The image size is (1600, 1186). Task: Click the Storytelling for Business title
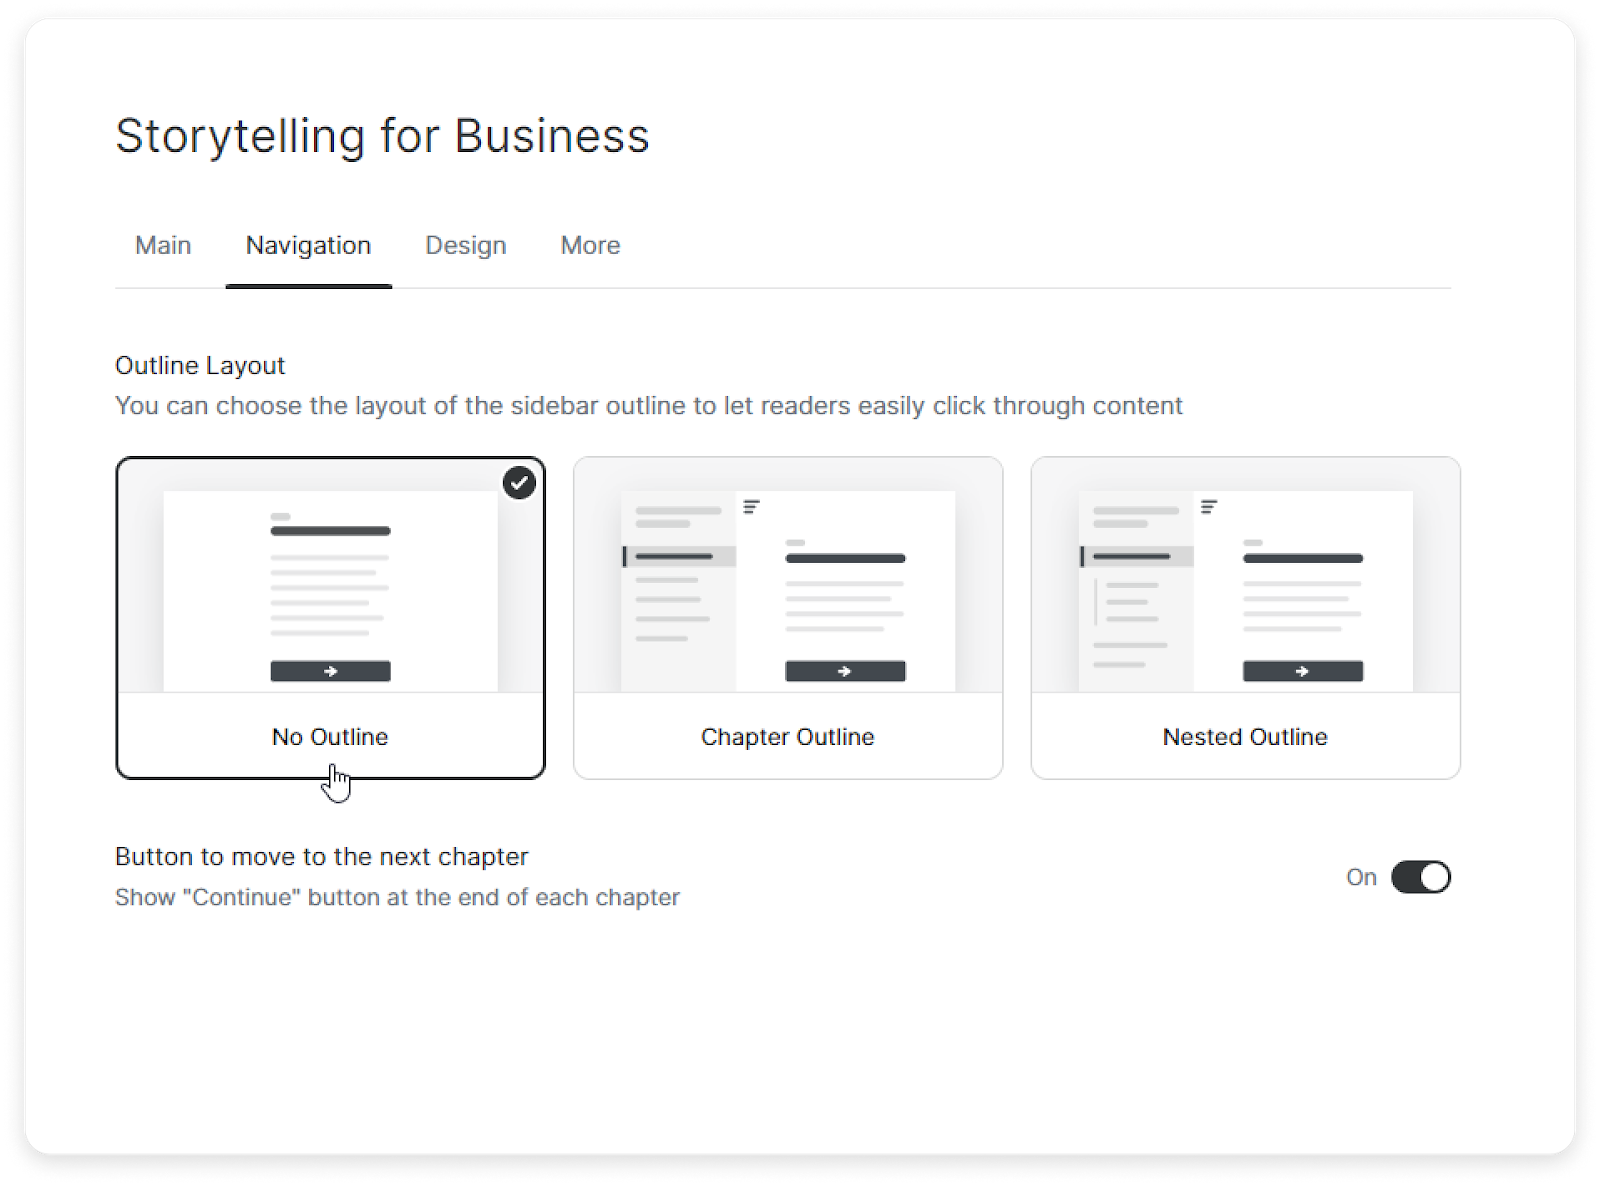382,136
